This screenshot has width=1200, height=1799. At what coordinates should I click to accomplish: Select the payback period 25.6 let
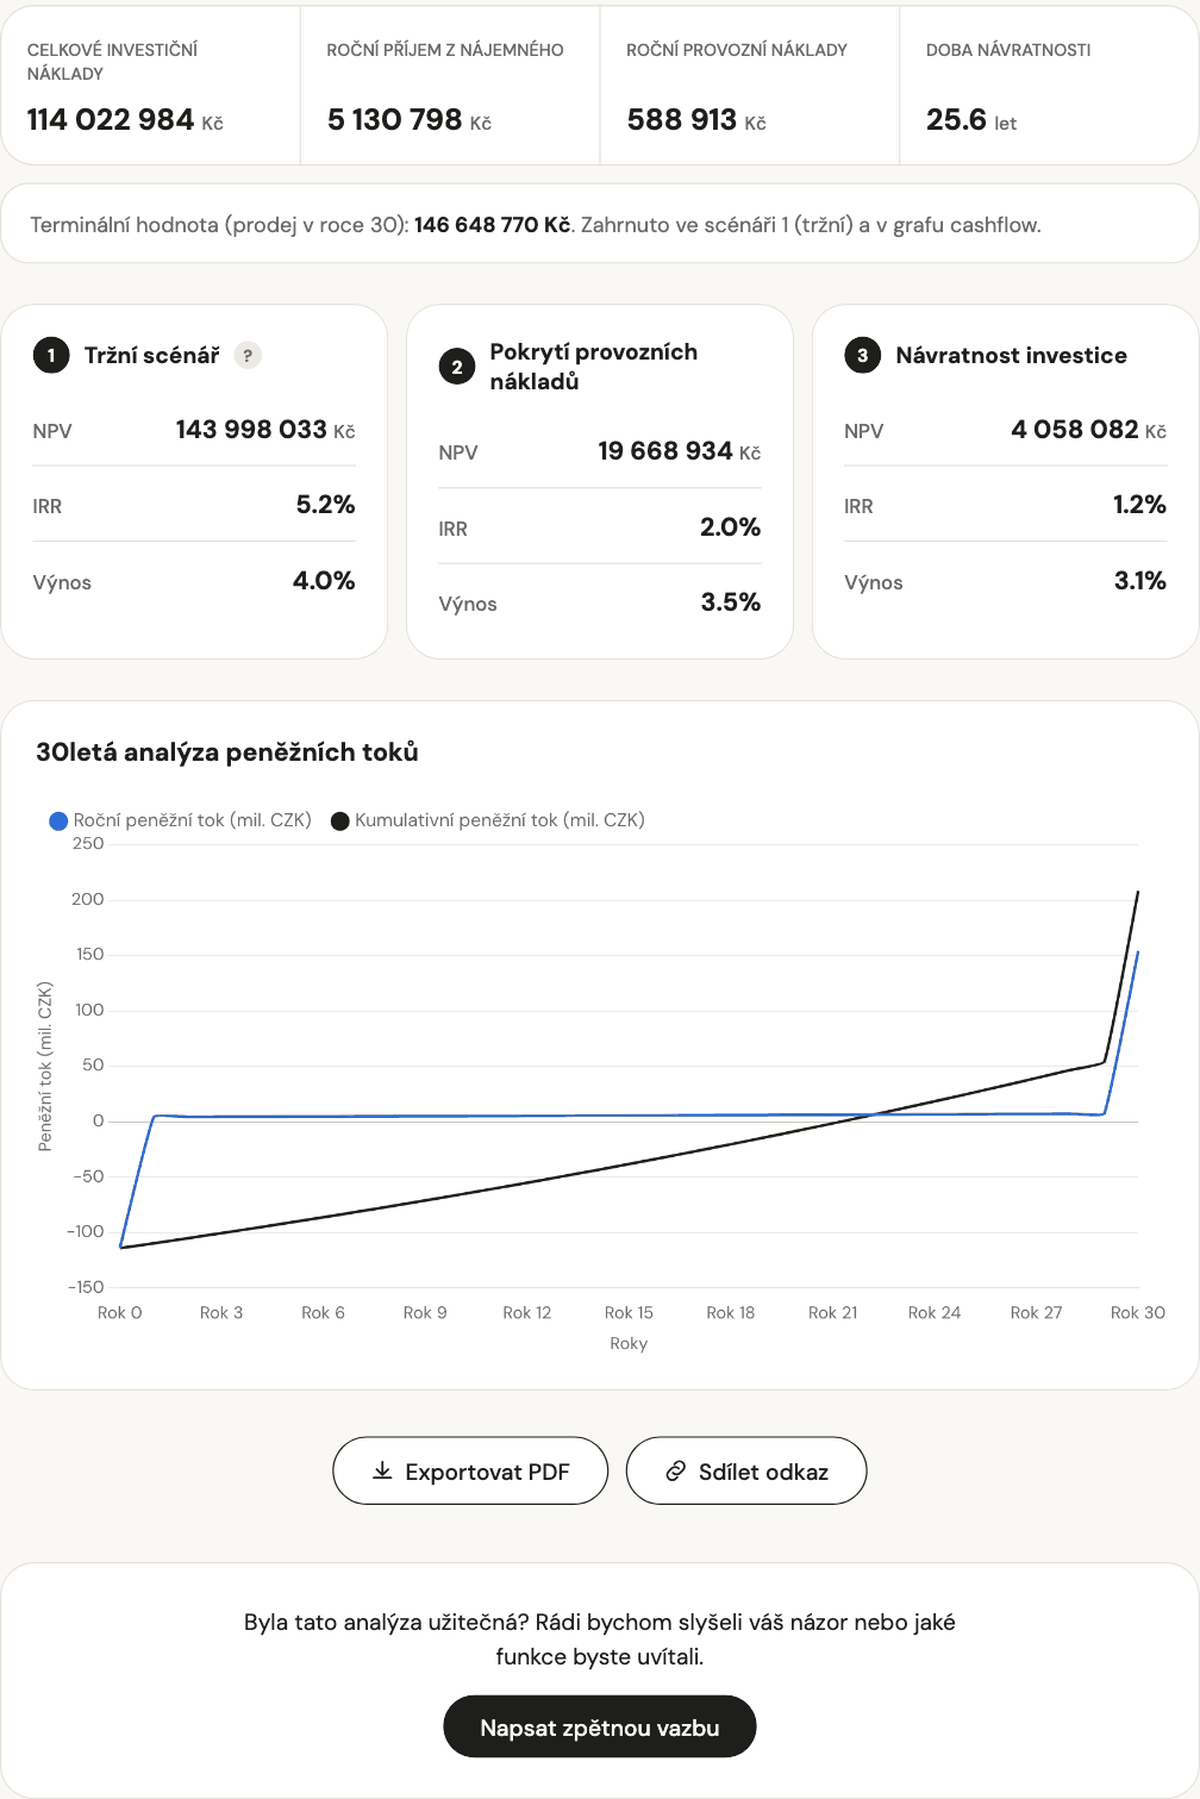click(971, 120)
